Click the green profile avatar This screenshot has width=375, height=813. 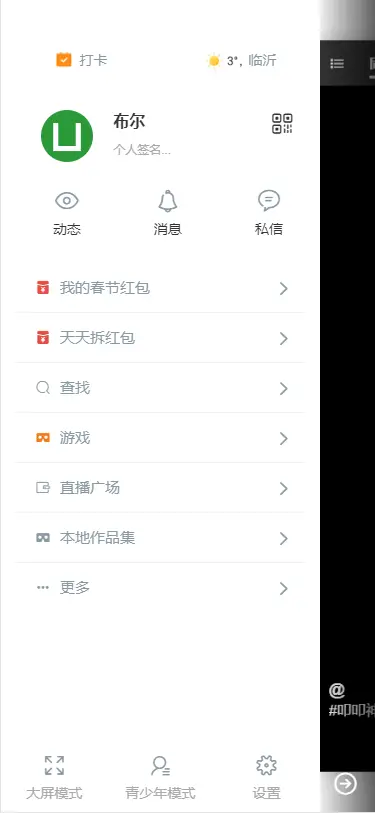[x=67, y=136]
